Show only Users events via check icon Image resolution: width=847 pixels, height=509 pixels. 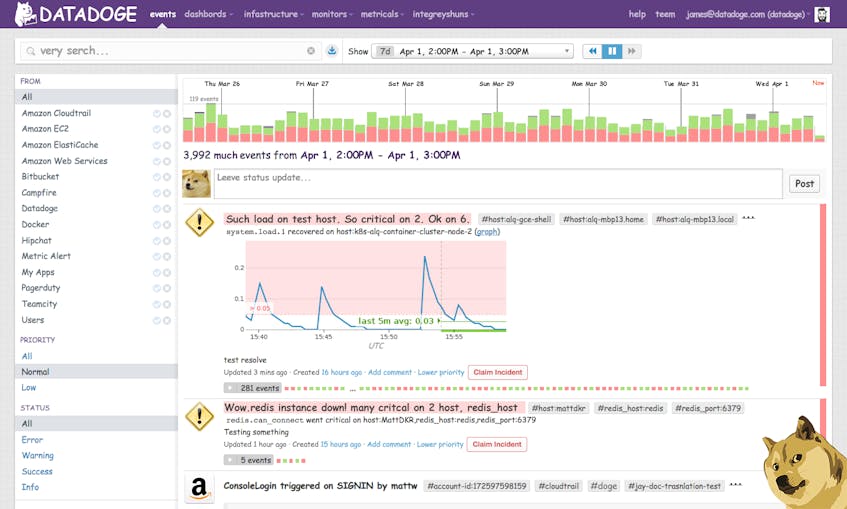[x=157, y=320]
